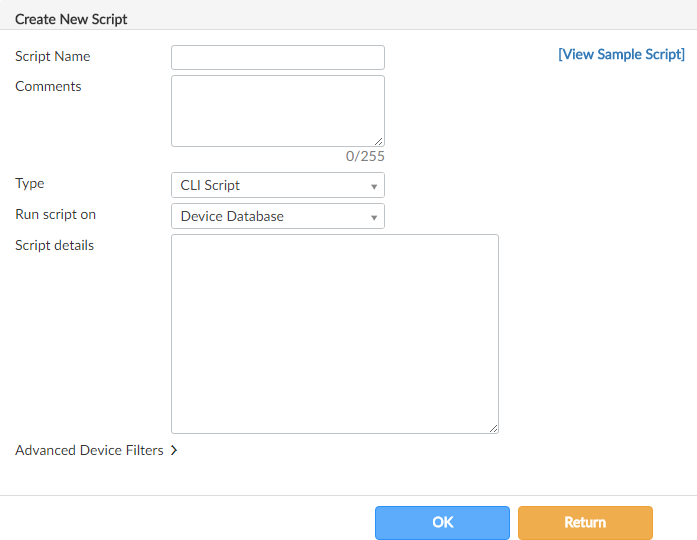Open the View Sample Script link

point(621,54)
